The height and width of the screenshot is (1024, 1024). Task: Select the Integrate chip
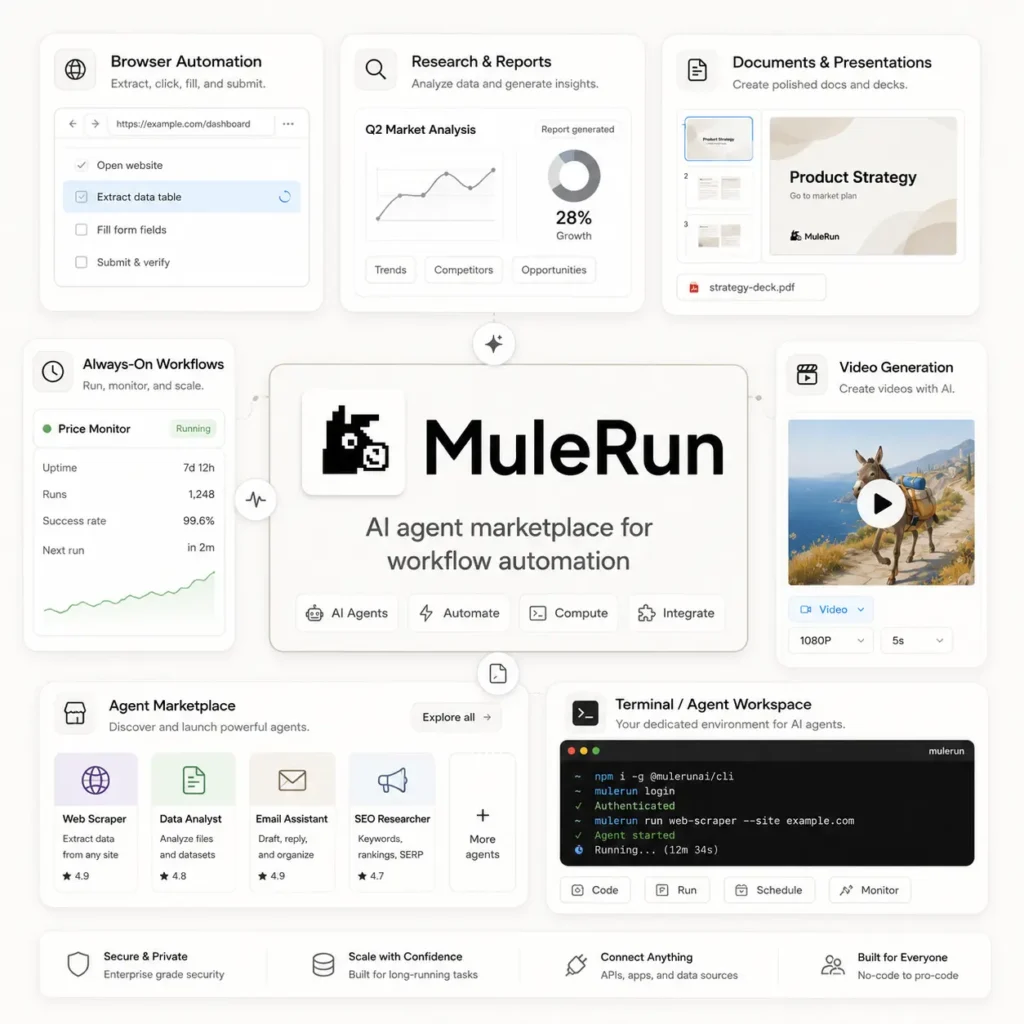point(677,613)
